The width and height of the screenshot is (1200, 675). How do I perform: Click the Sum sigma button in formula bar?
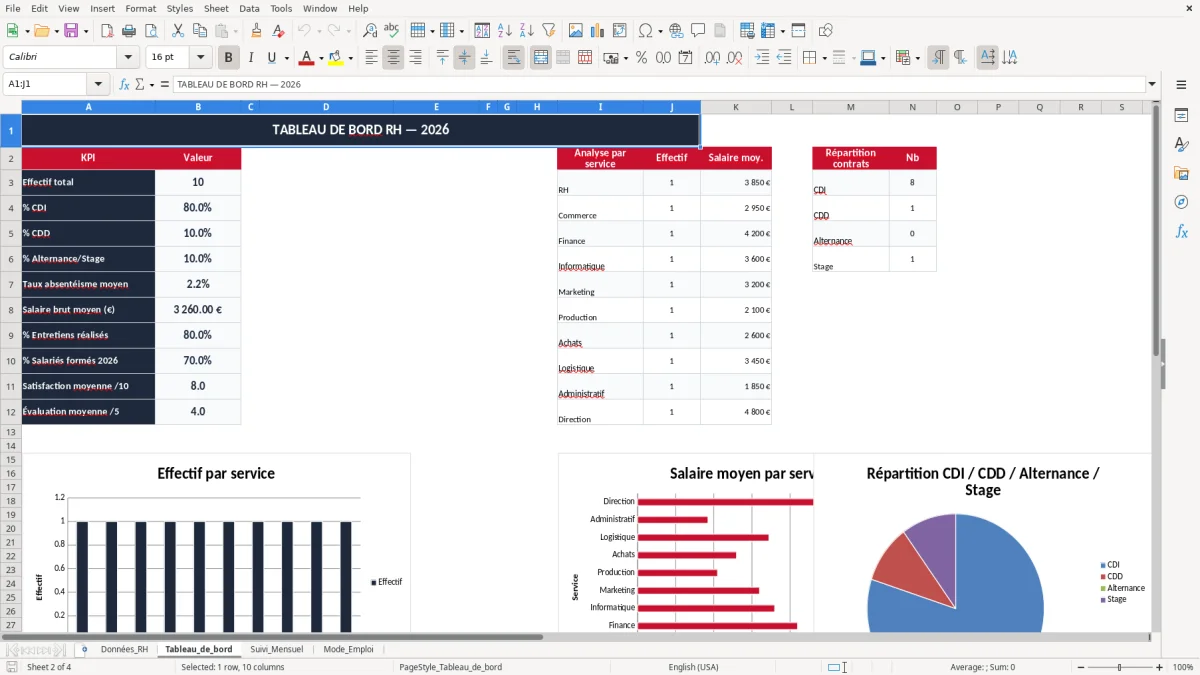(139, 84)
